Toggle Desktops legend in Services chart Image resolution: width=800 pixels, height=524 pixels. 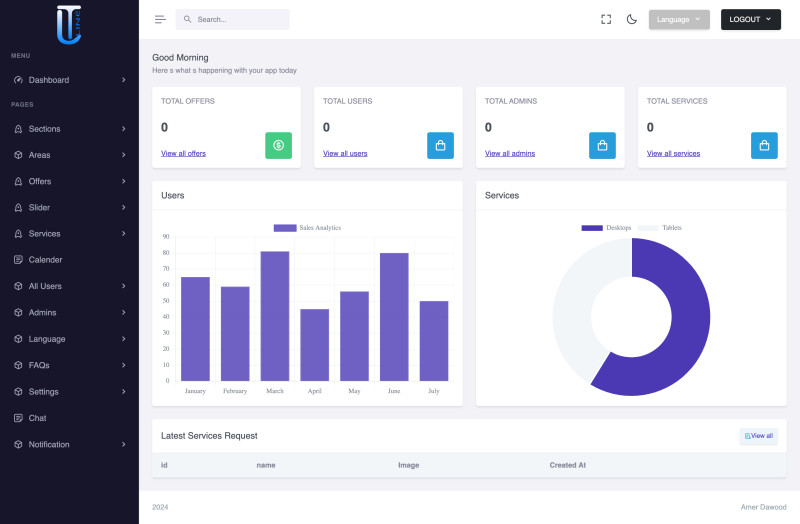[606, 228]
